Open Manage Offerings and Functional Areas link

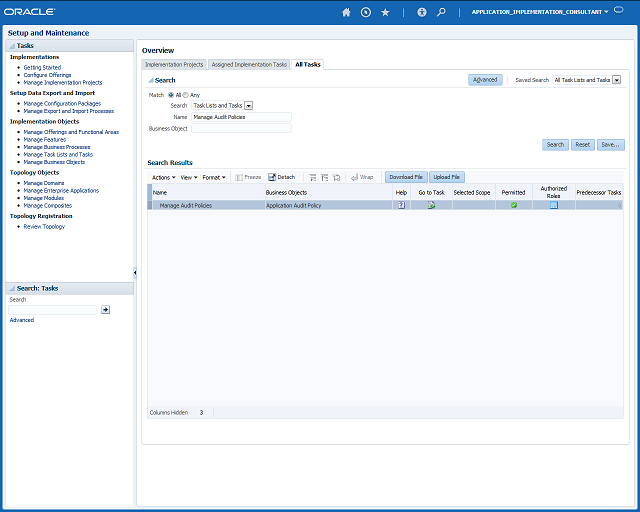click(71, 132)
